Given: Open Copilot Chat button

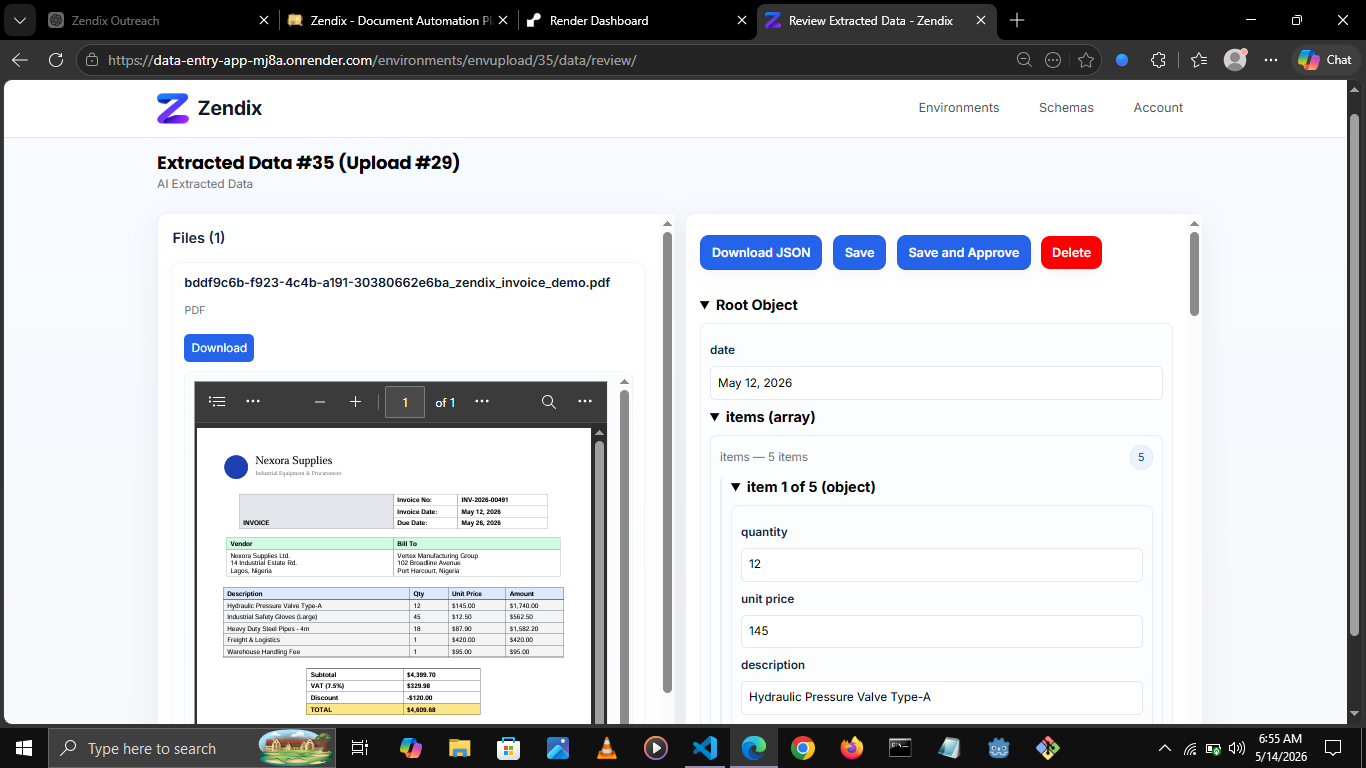Looking at the screenshot, I should coord(1325,60).
